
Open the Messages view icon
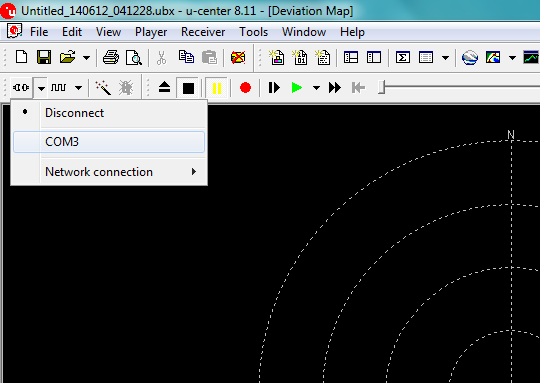pos(351,57)
